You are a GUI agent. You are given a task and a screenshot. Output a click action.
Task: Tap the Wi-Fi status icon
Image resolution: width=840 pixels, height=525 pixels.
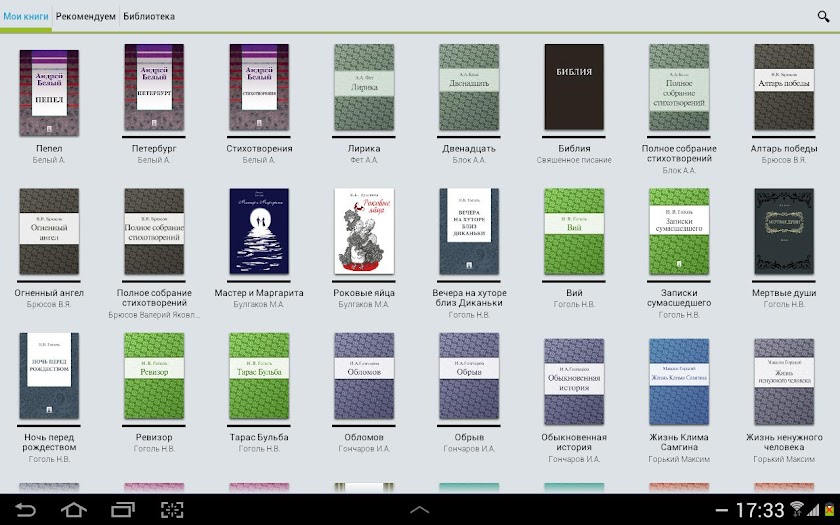(x=797, y=509)
